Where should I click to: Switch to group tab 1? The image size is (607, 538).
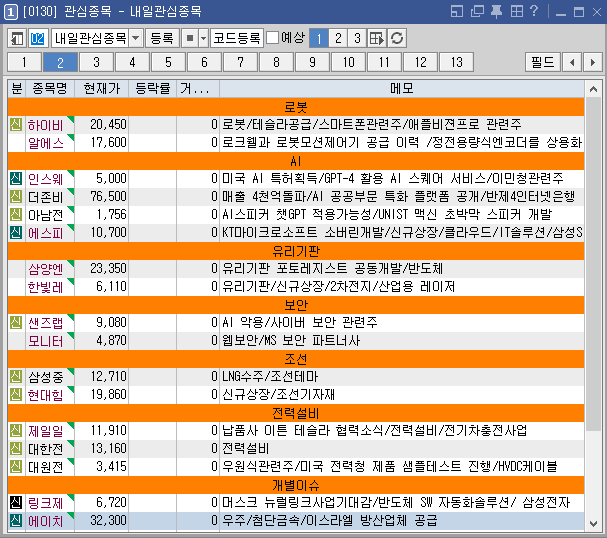click(x=24, y=62)
